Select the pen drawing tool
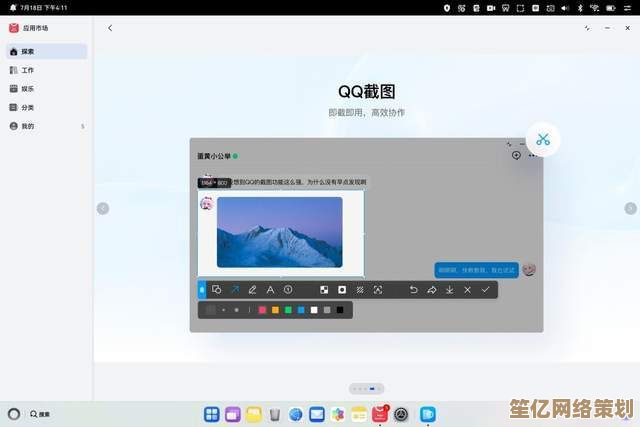The image size is (640, 427). point(253,290)
